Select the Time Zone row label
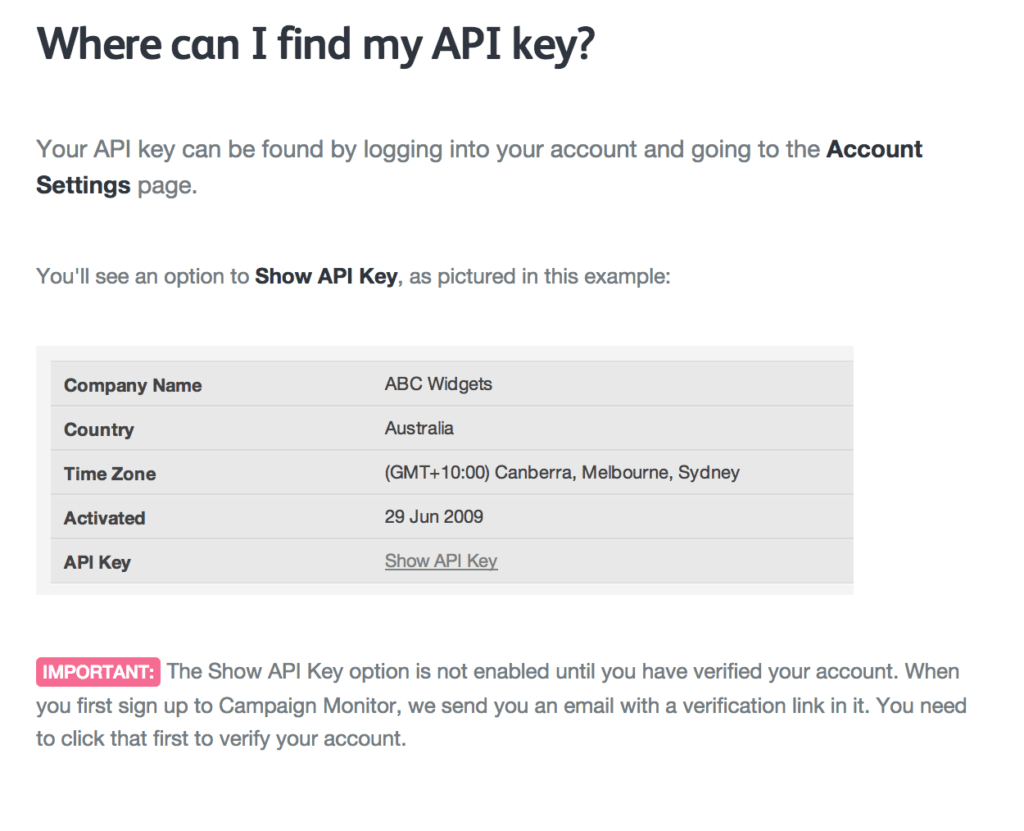The height and width of the screenshot is (831, 1024). (110, 474)
